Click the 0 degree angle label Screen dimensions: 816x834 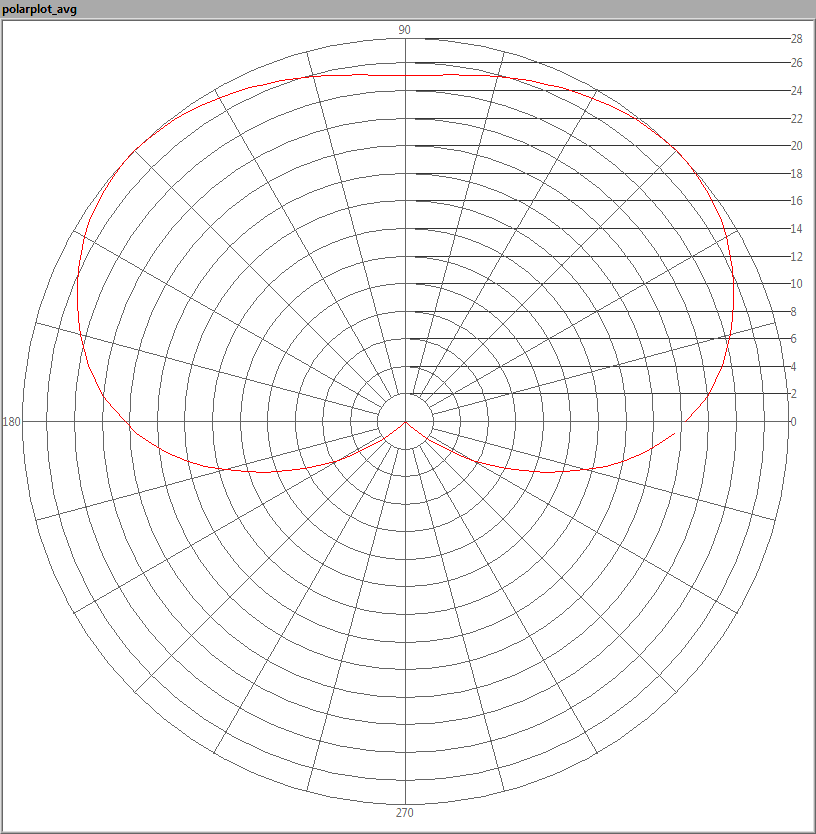[794, 422]
